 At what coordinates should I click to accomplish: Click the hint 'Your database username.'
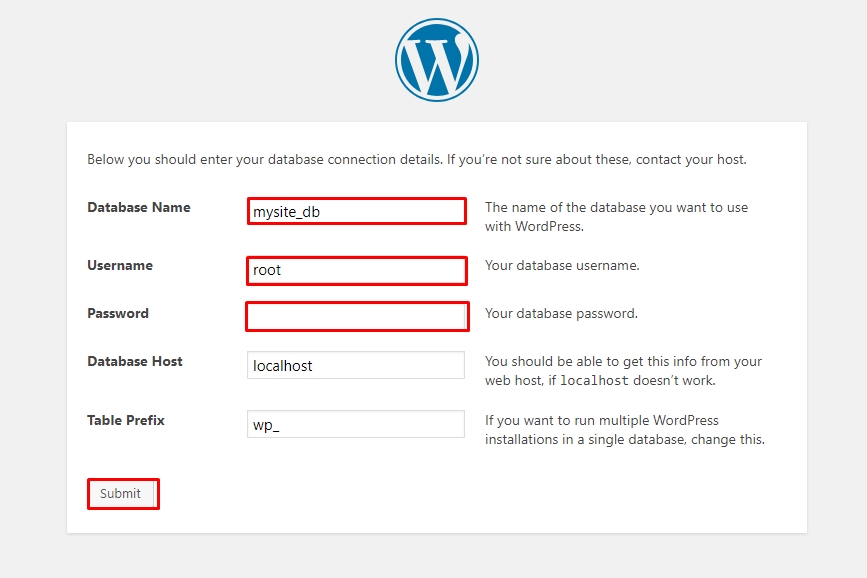click(x=562, y=265)
